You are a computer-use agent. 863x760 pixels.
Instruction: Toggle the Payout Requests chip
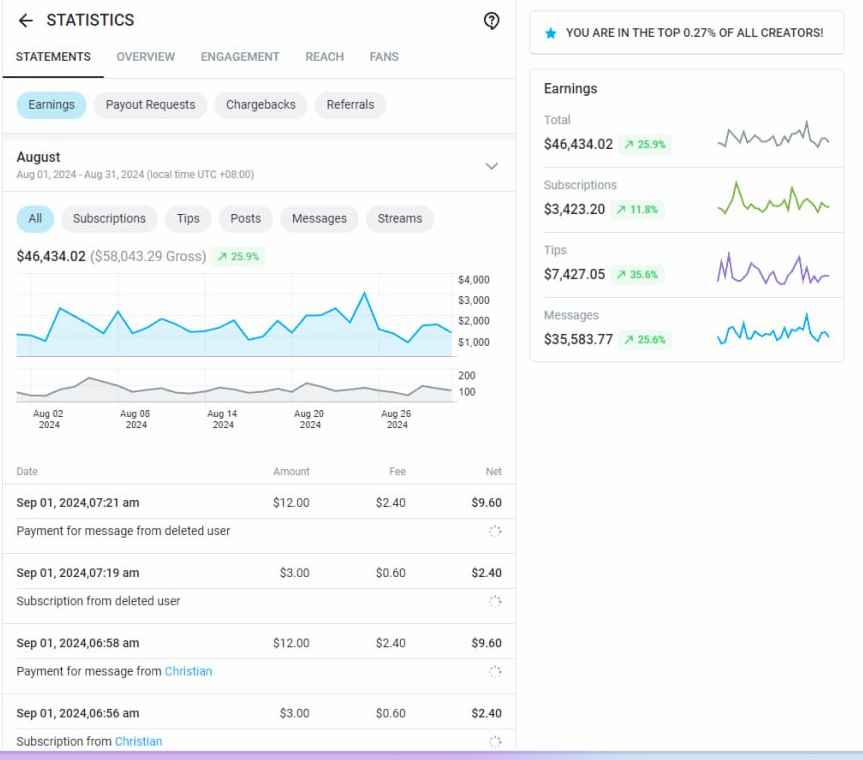[x=150, y=105]
